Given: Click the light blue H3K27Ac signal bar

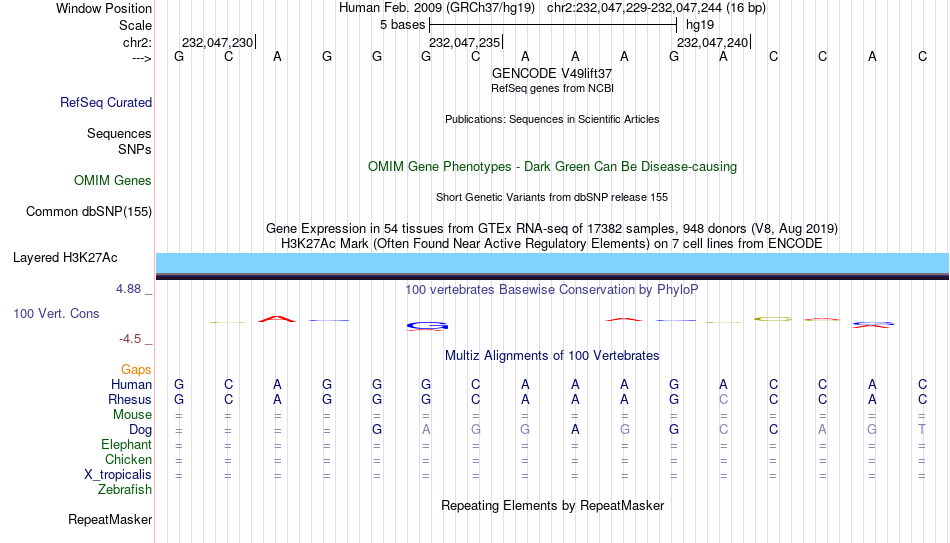Looking at the screenshot, I should click(553, 263).
